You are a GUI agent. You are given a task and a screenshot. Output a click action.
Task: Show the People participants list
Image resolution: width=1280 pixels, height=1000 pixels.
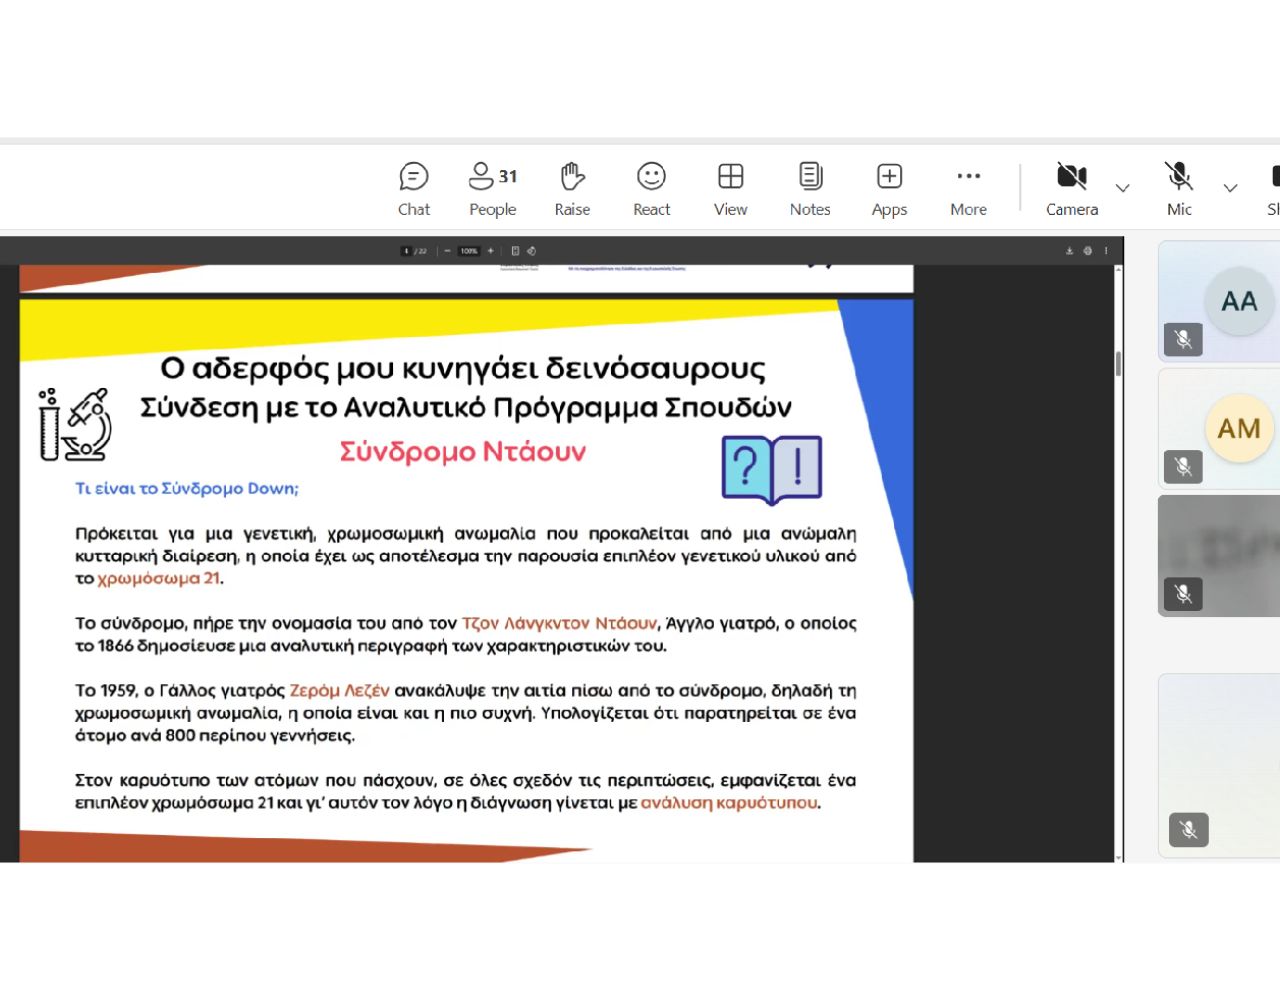click(x=493, y=188)
